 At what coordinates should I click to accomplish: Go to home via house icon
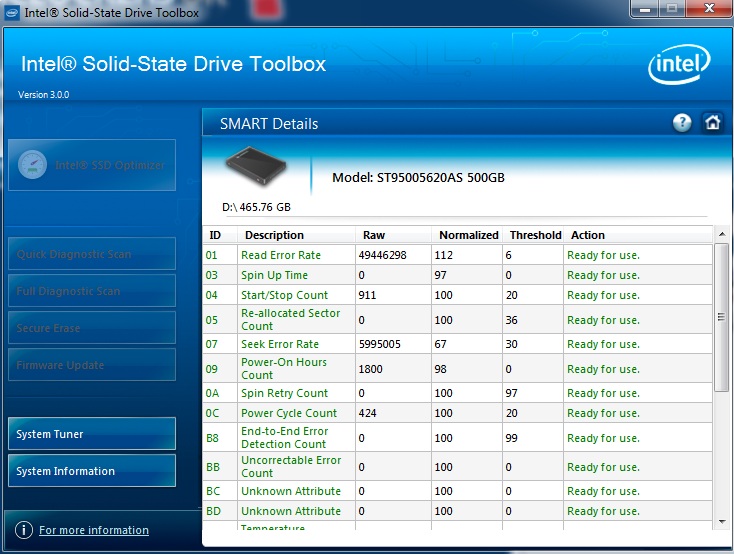[x=712, y=123]
